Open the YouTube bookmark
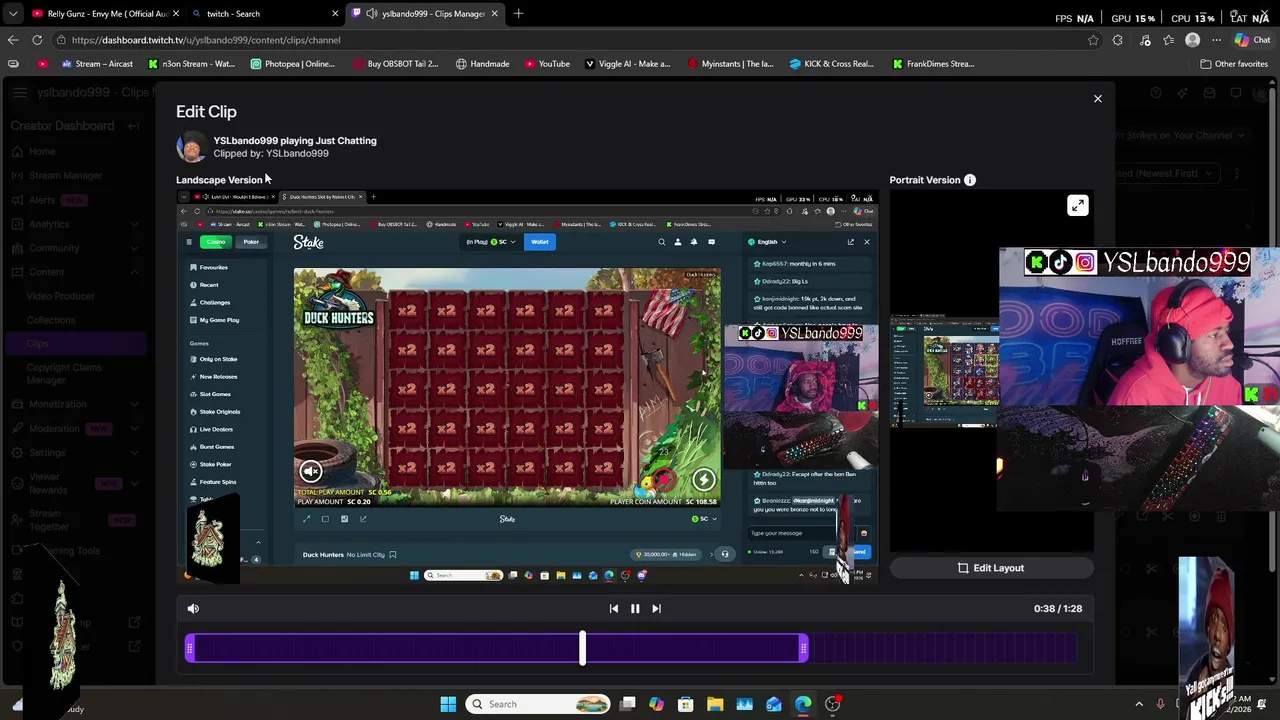 click(547, 64)
